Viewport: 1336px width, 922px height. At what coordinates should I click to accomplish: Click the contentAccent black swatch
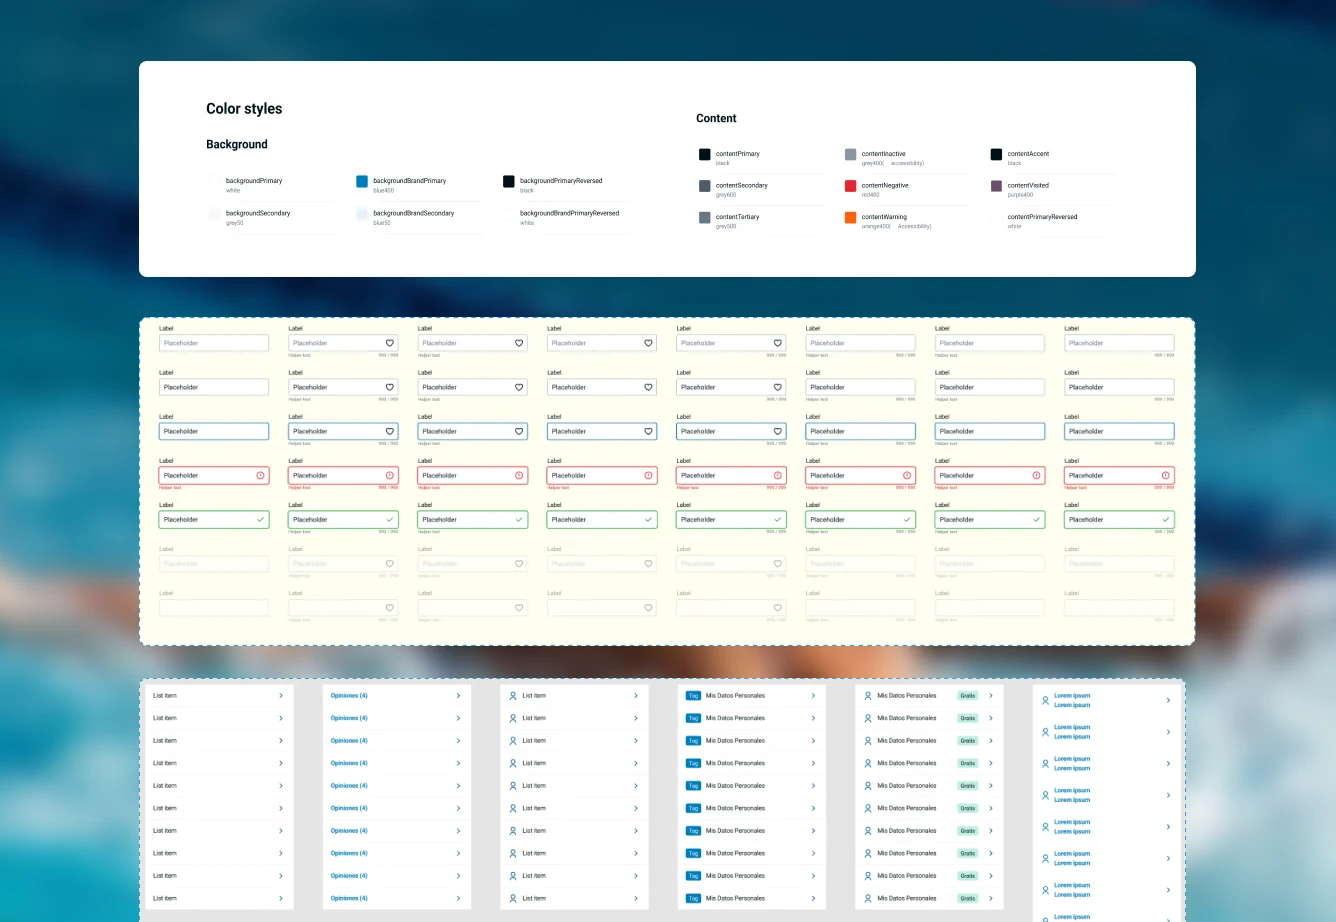[x=996, y=154]
